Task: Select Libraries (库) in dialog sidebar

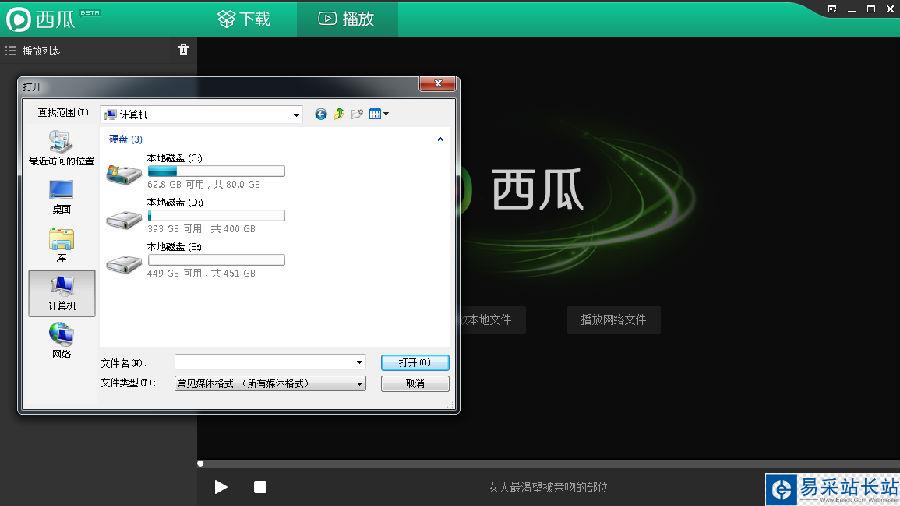Action: (61, 245)
